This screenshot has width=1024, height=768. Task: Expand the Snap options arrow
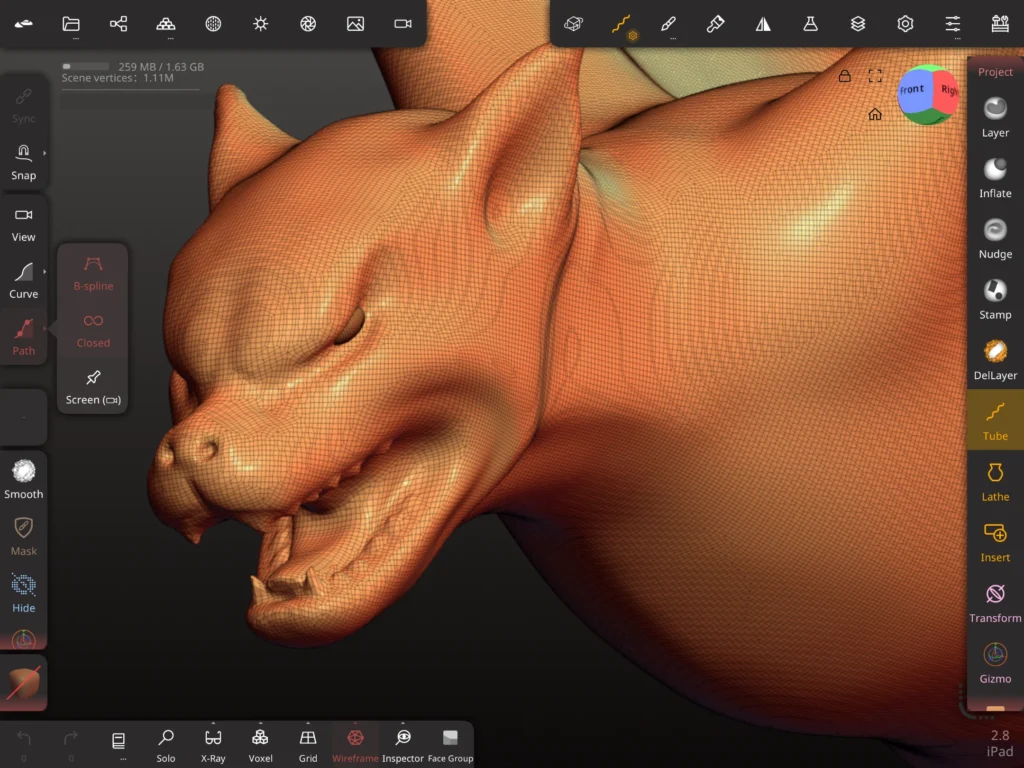(44, 153)
